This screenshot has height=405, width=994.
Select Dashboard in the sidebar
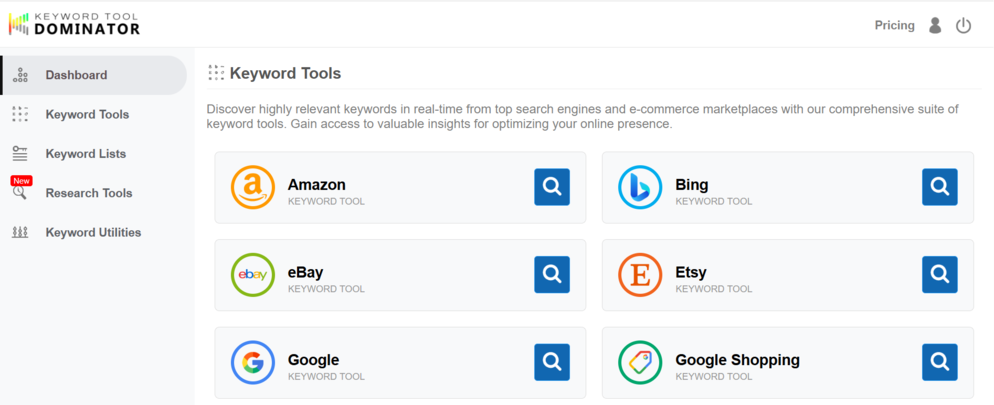click(94, 75)
